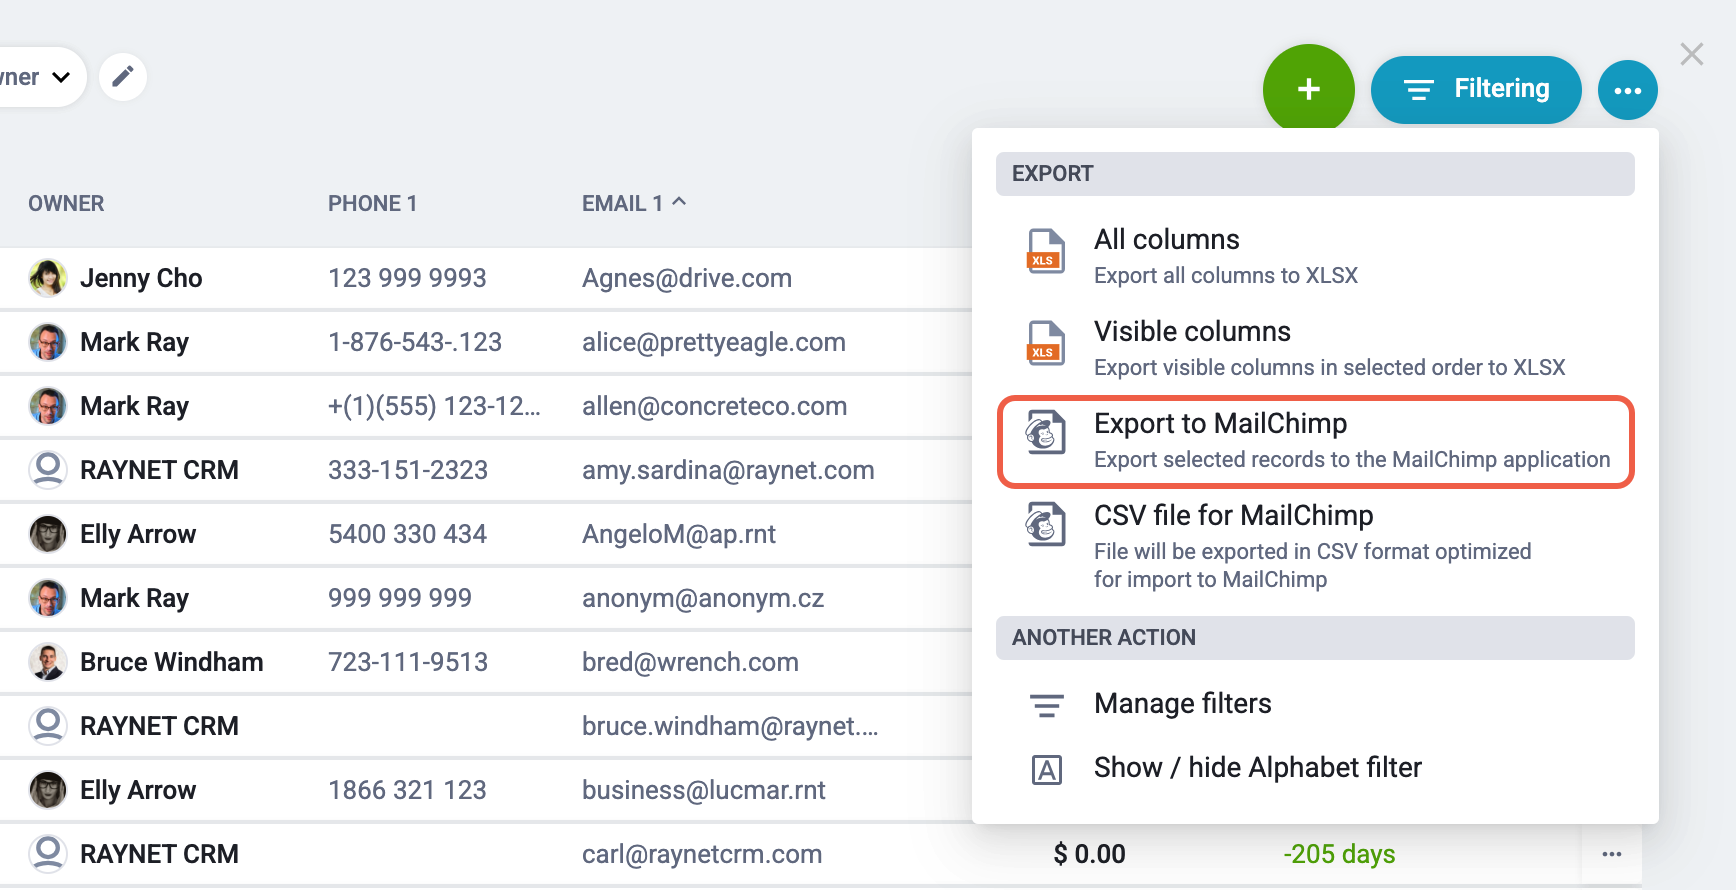The height and width of the screenshot is (890, 1736).
Task: Open the Filtering panel
Action: [x=1476, y=89]
